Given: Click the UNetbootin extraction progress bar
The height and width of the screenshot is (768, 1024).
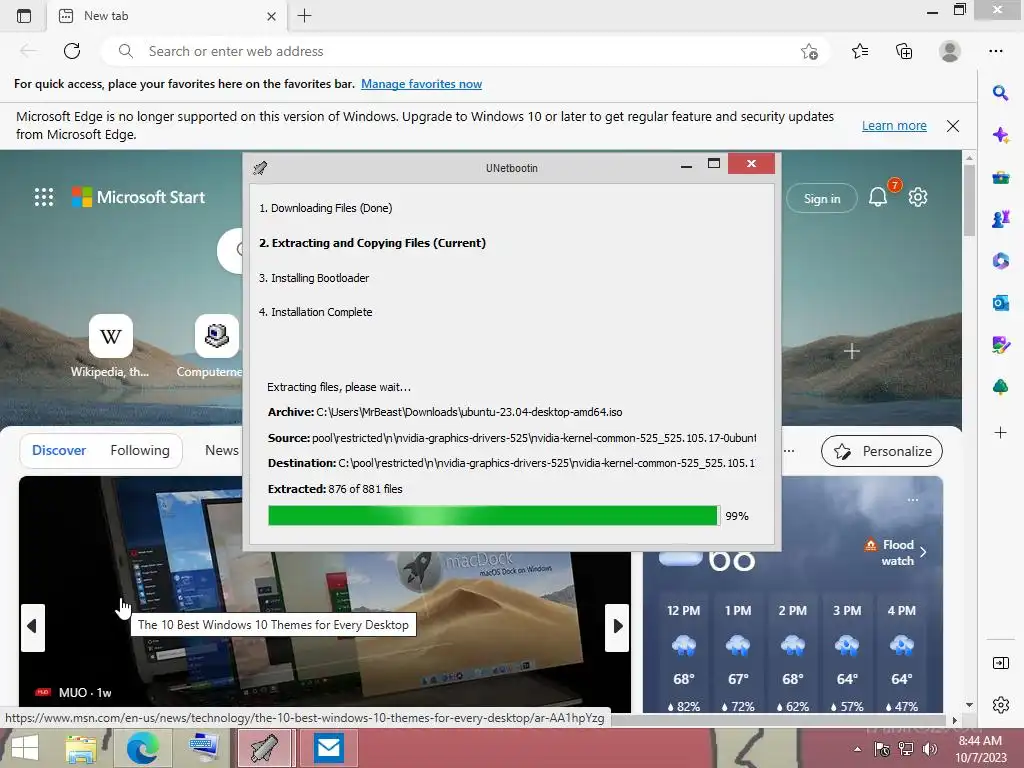Looking at the screenshot, I should coord(494,516).
